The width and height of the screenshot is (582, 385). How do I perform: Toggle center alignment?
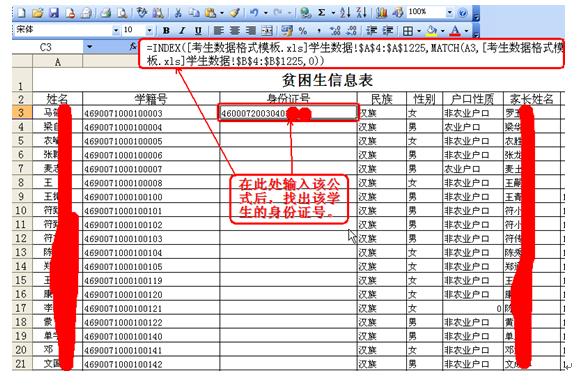pyautogui.click(x=235, y=31)
